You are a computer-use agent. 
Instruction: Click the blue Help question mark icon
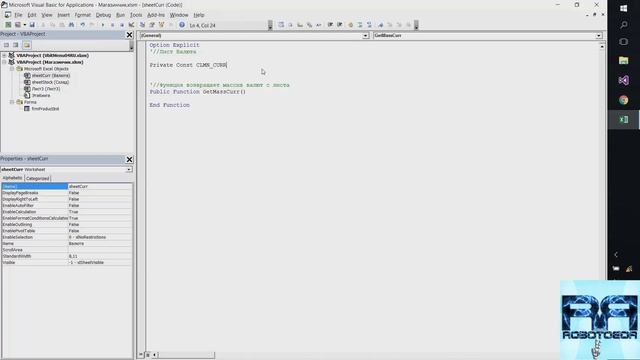[x=182, y=25]
